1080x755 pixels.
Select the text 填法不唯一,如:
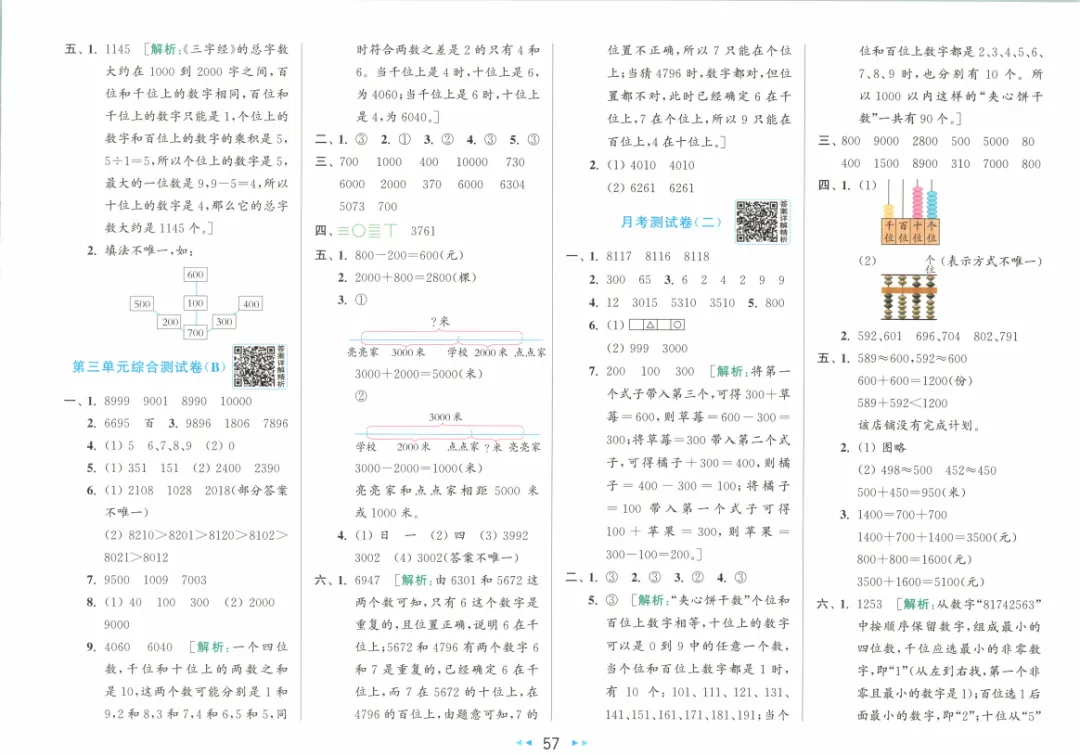click(149, 251)
